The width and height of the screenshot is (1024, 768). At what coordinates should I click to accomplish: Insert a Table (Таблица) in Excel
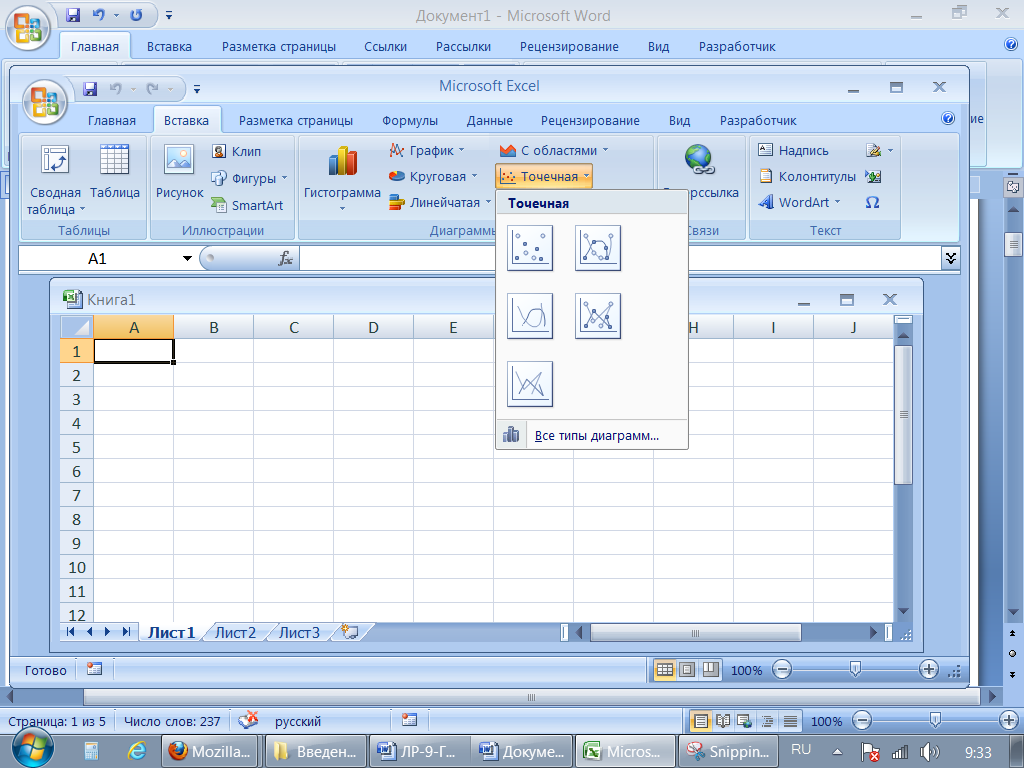(x=114, y=172)
